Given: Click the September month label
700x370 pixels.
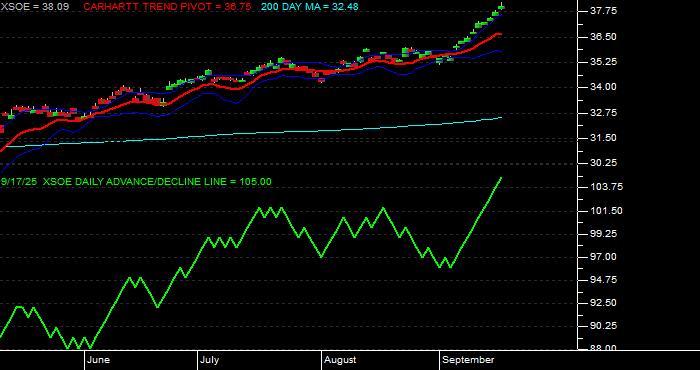Looking at the screenshot, I should point(468,360).
